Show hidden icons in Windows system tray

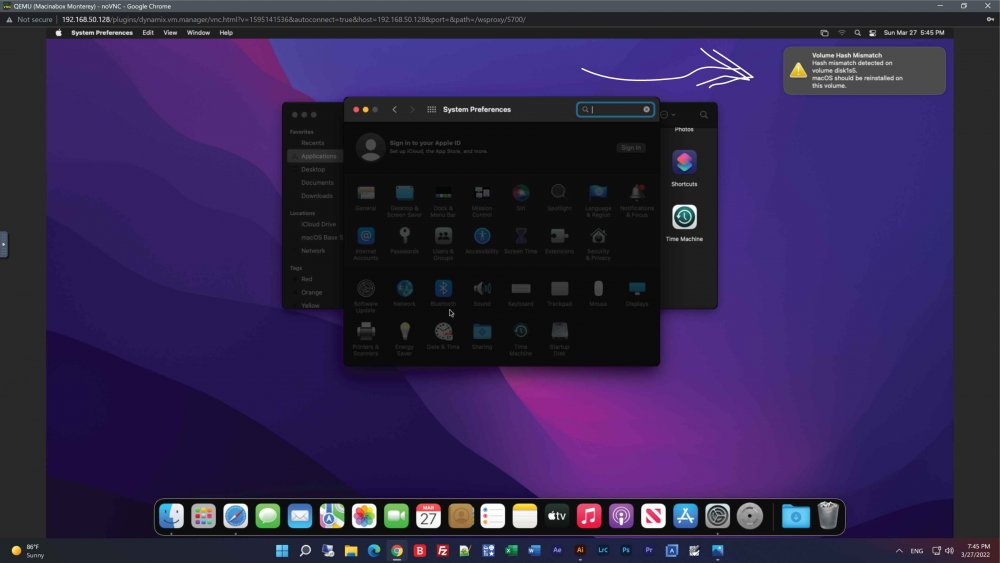tap(899, 551)
